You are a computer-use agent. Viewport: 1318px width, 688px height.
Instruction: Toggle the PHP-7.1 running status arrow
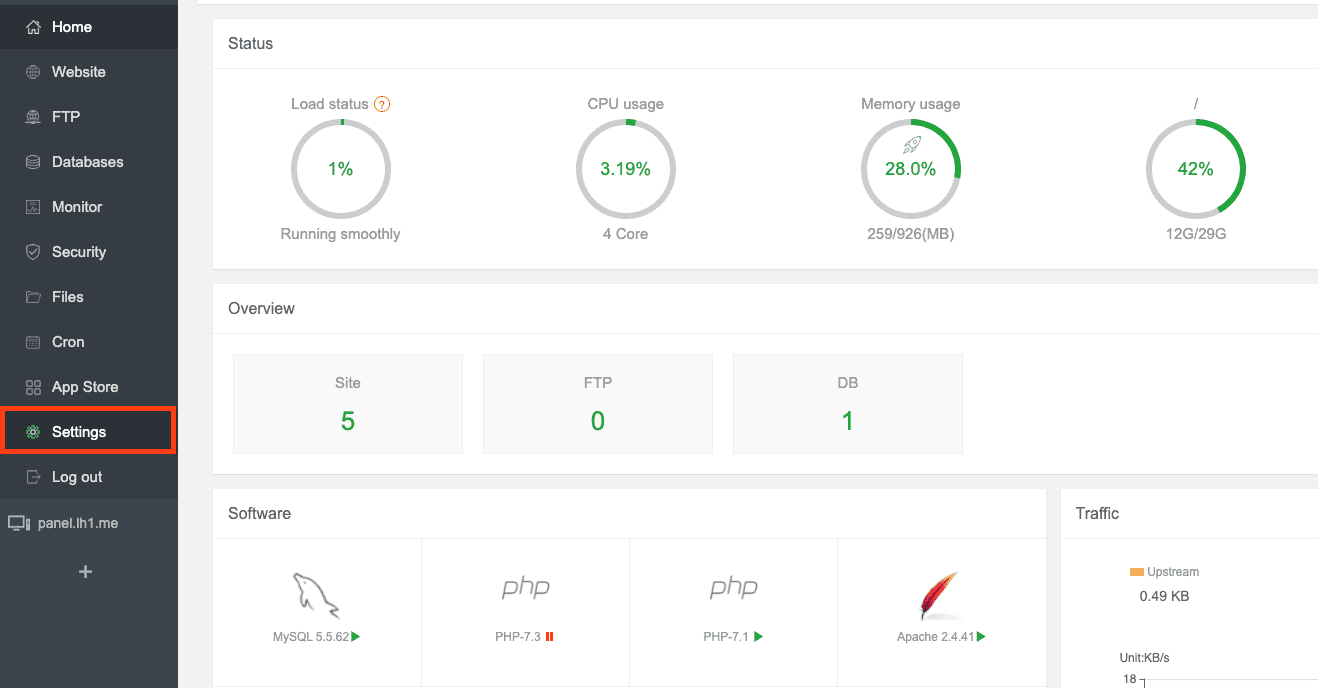[759, 637]
